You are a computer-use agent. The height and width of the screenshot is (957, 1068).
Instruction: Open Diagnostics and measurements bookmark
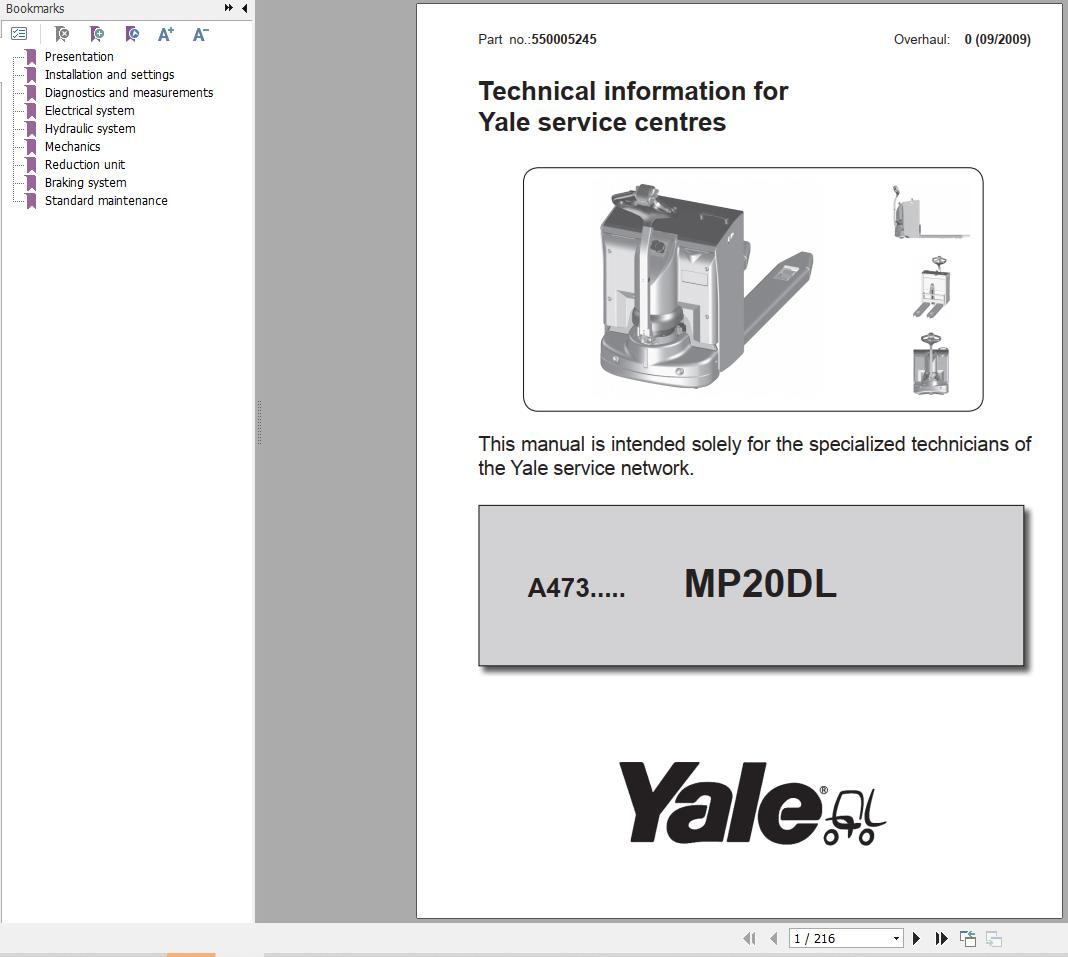tap(129, 93)
